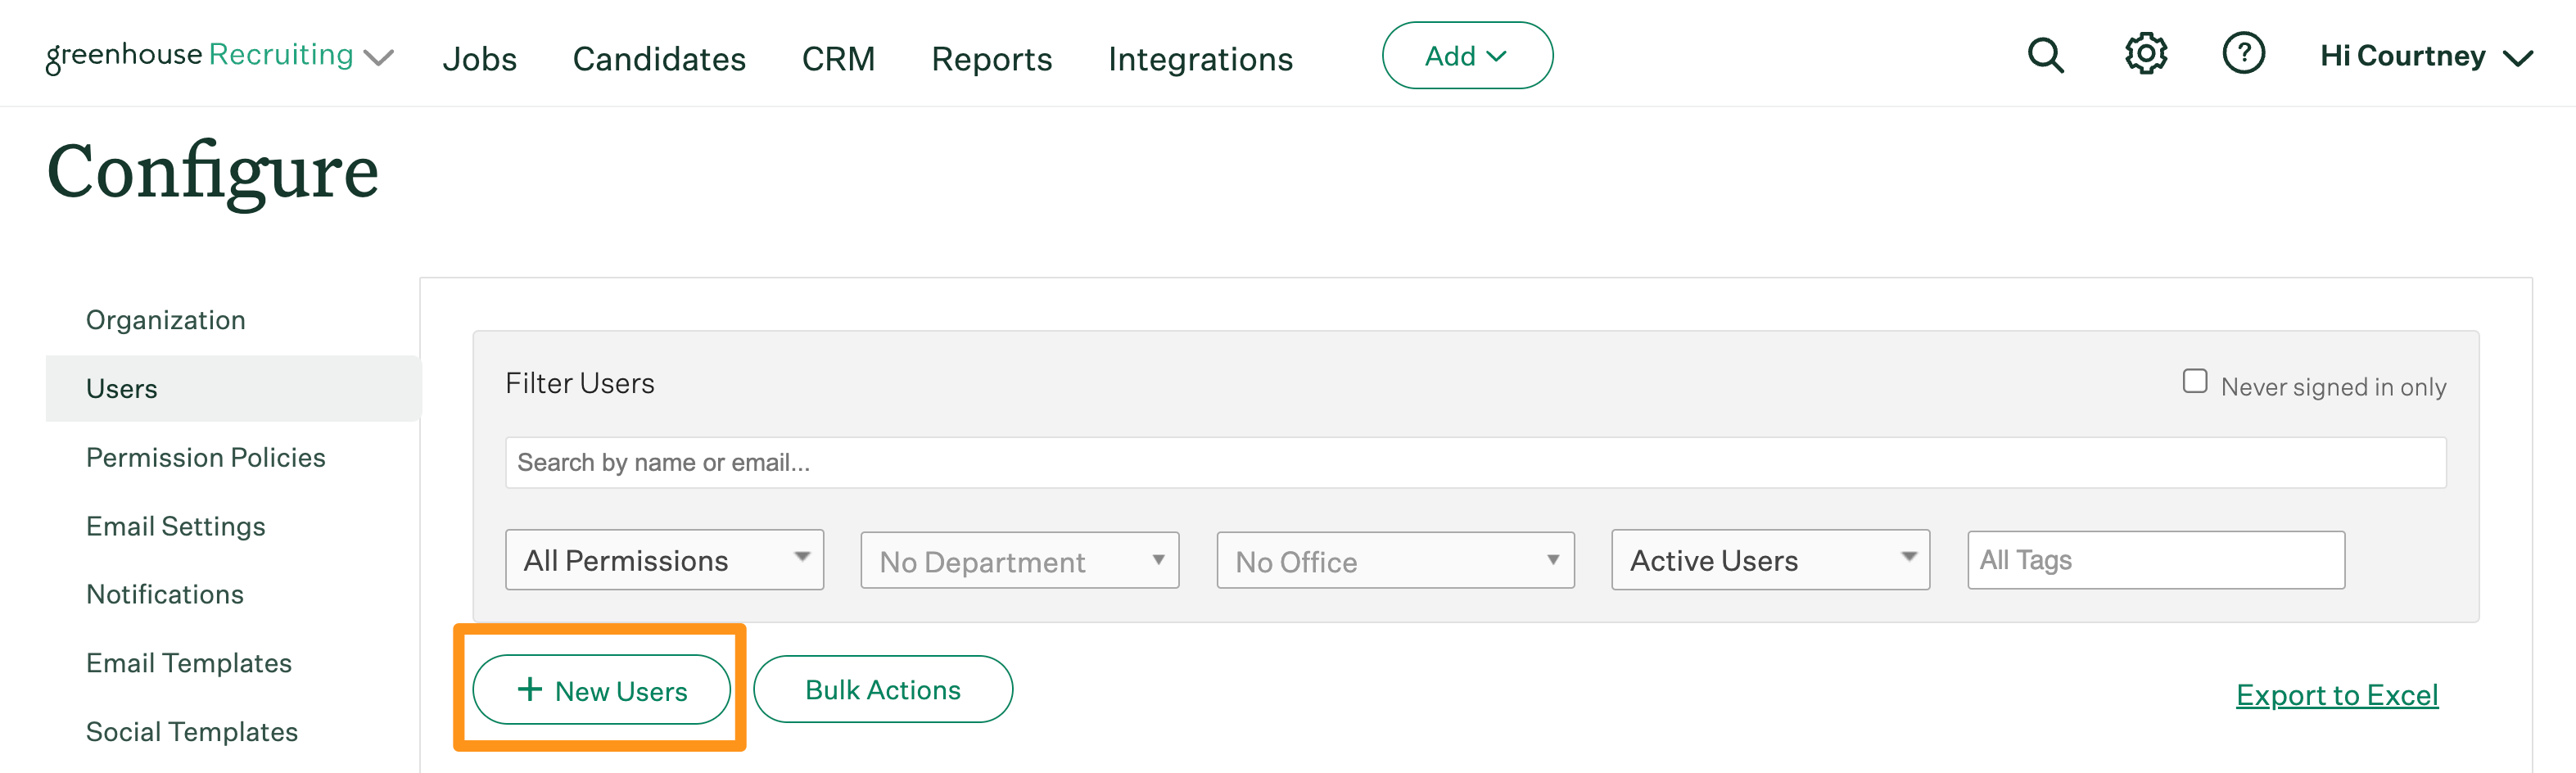Open Export to Excel link
This screenshot has height=773, width=2576.
click(x=2337, y=694)
